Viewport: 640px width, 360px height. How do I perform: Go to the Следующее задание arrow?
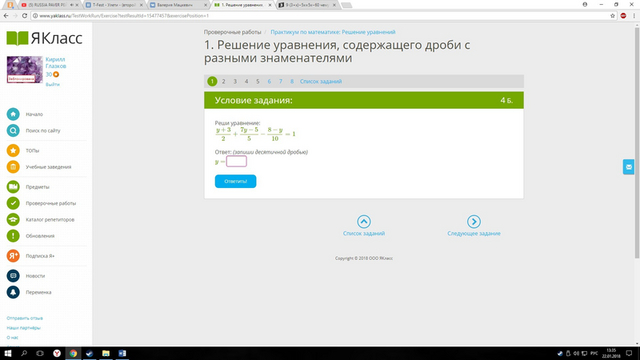(473, 221)
